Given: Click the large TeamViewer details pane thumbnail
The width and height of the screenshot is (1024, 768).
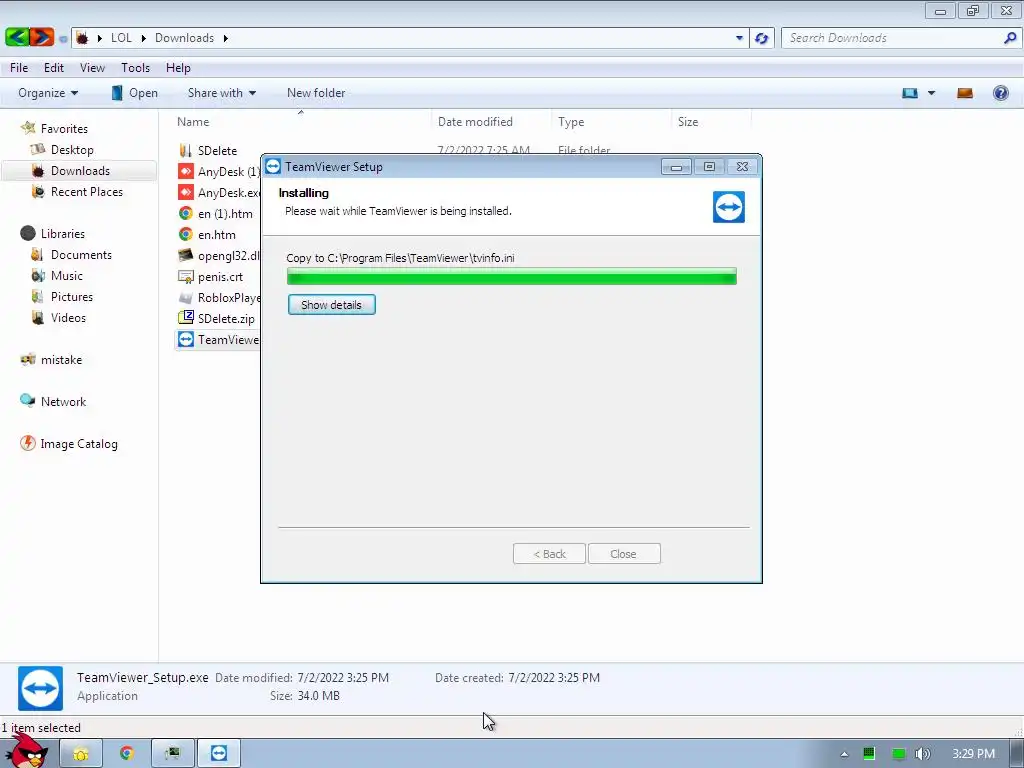Looking at the screenshot, I should point(40,688).
